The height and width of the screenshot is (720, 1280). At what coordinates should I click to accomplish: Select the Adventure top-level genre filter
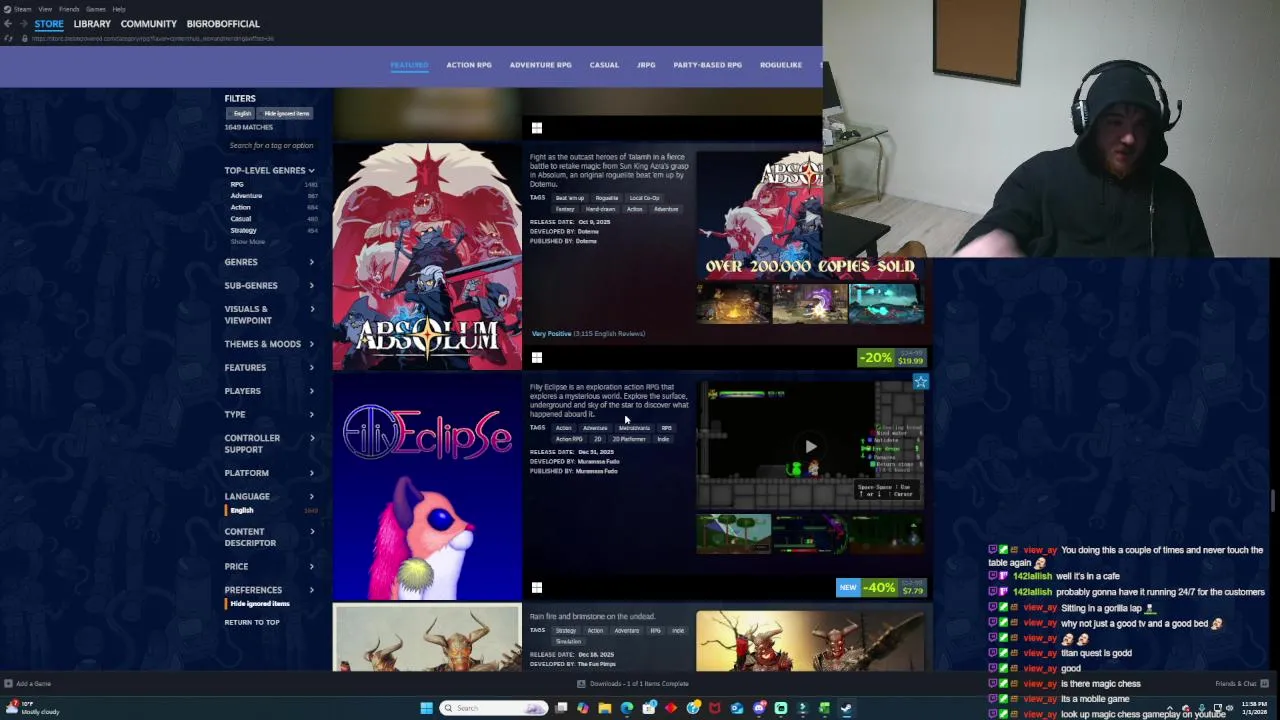coord(246,196)
